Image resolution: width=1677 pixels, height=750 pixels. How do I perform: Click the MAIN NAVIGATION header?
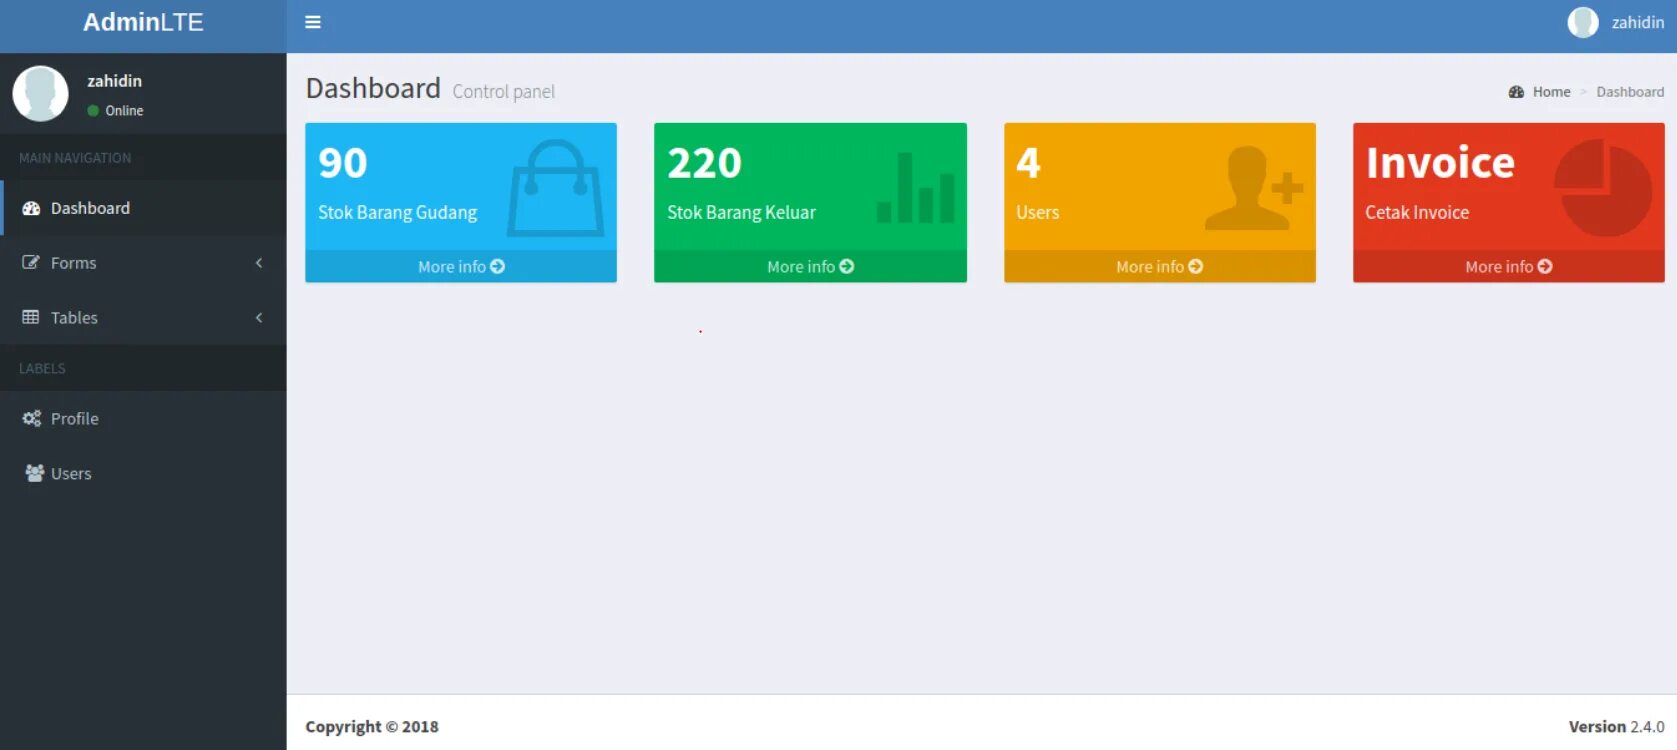click(75, 158)
